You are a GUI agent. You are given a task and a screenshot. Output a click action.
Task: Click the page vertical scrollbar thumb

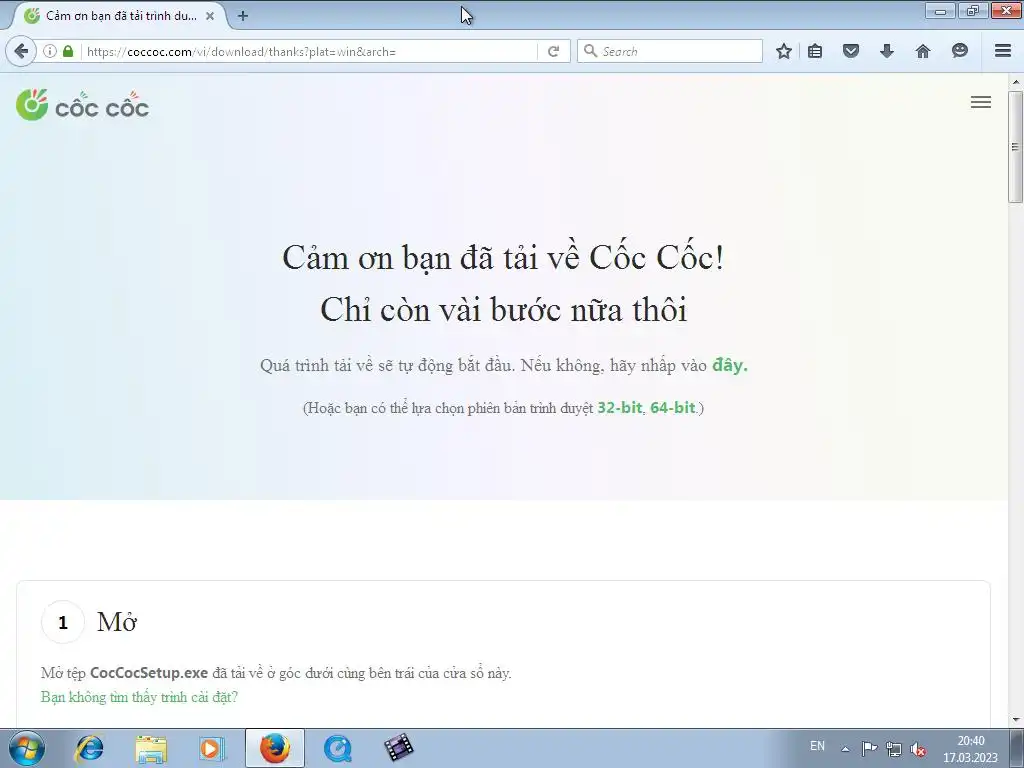point(1015,147)
